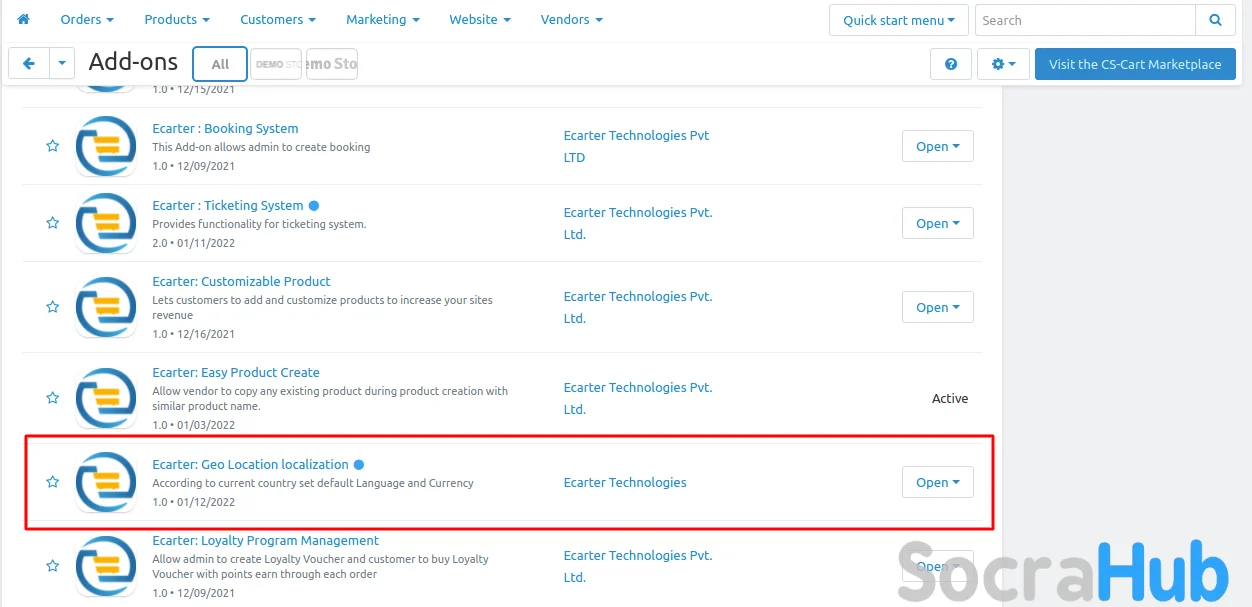The image size is (1252, 607).
Task: Open the gear settings dropdown
Action: tap(1003, 64)
